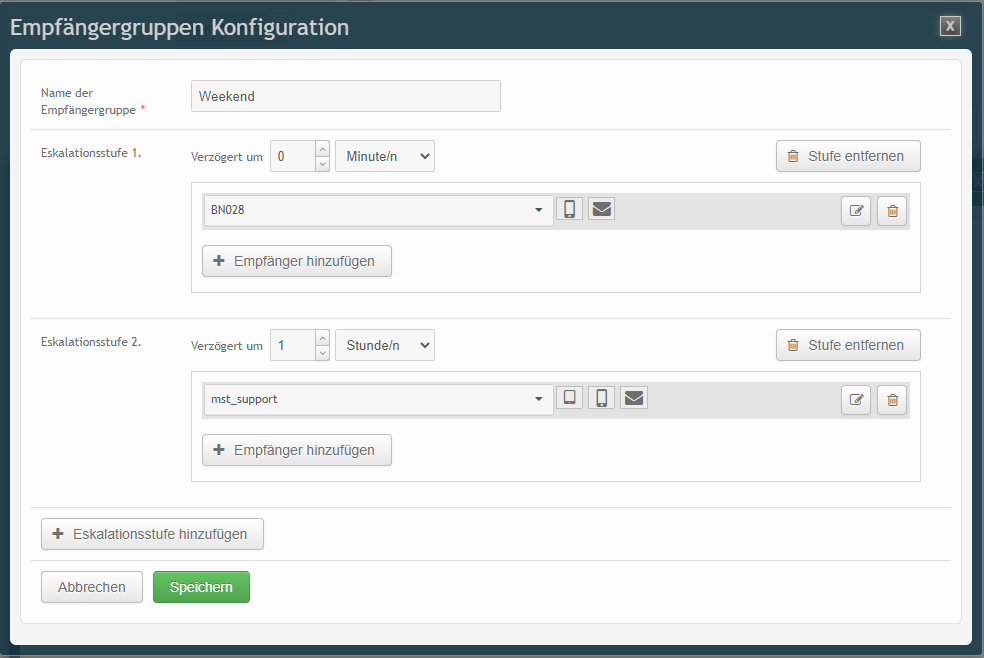Toggle mobile phone notification for mst_support
Viewport: 984px width, 658px height.
[x=601, y=398]
